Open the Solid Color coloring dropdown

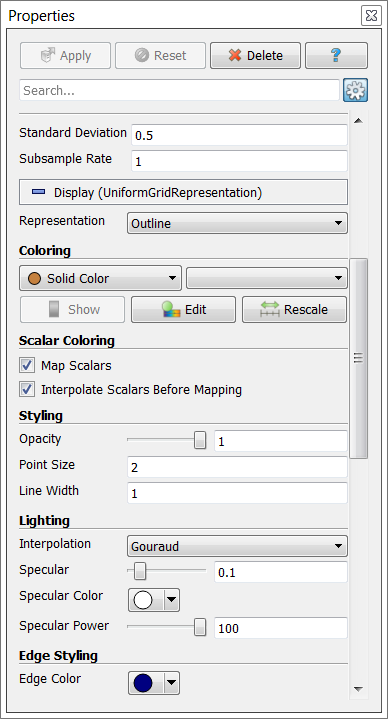[100, 278]
